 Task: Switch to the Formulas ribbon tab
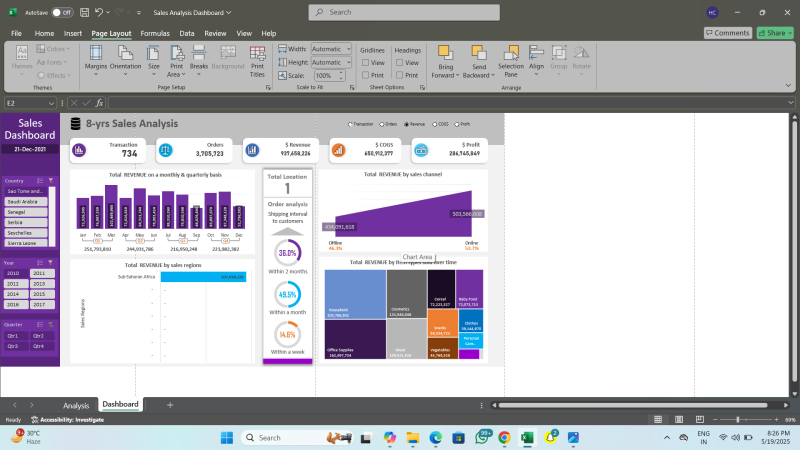[x=155, y=33]
